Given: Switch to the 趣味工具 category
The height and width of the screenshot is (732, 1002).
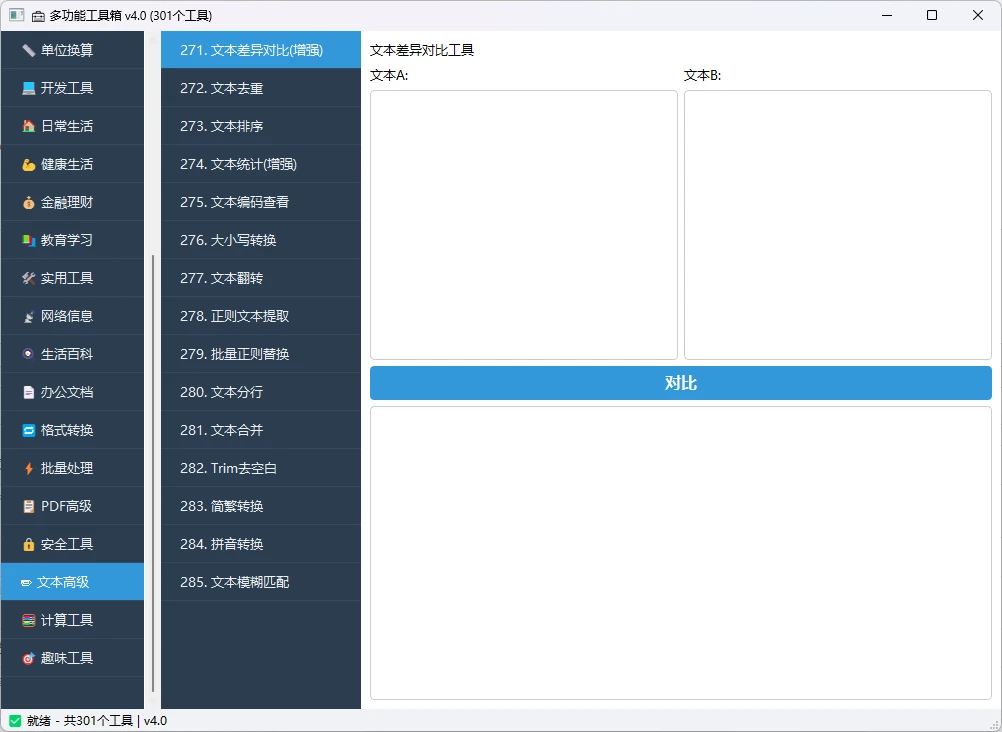Looking at the screenshot, I should pyautogui.click(x=72, y=658).
